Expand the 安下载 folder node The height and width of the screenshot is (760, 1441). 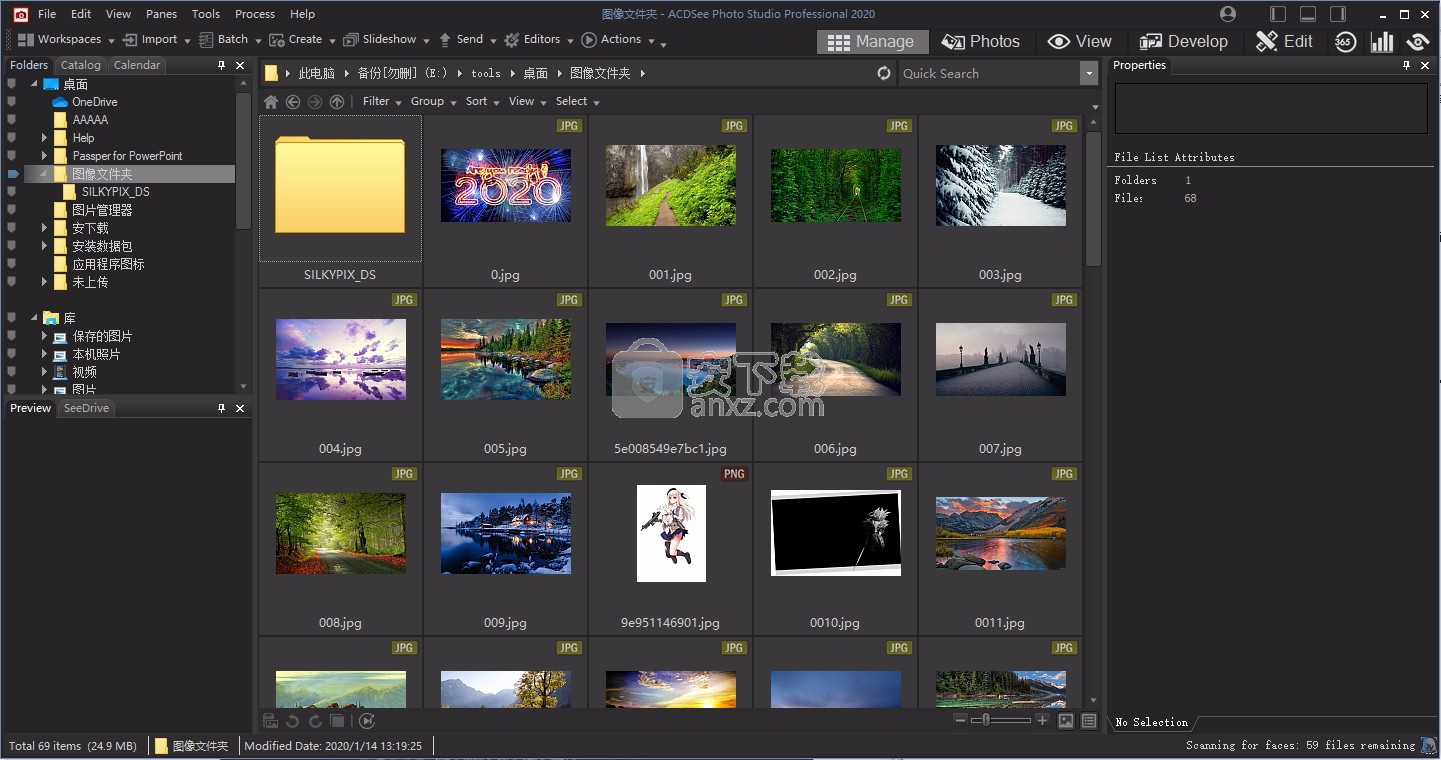44,228
